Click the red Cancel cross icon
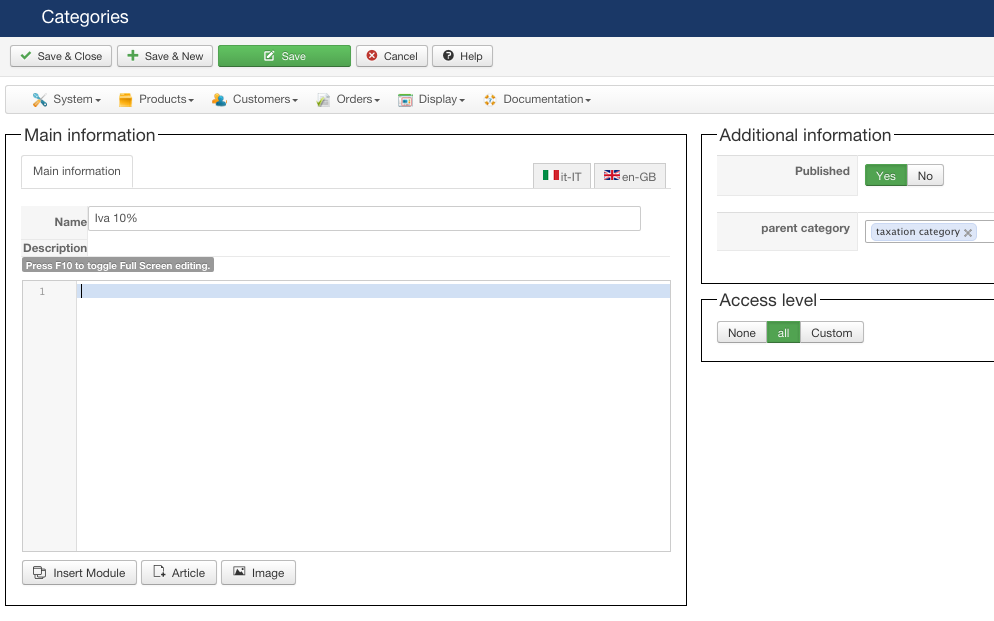Viewport: 994px width, 621px height. point(372,56)
